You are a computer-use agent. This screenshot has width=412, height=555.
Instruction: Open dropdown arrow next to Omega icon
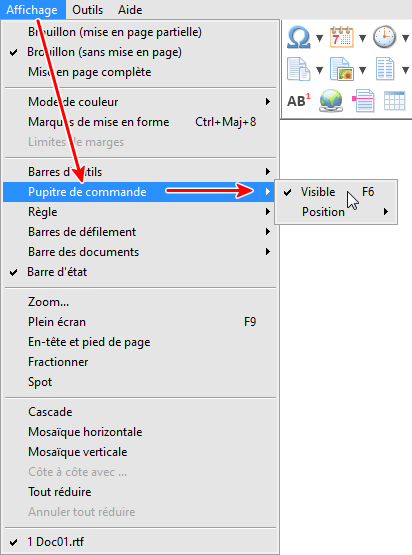point(320,38)
